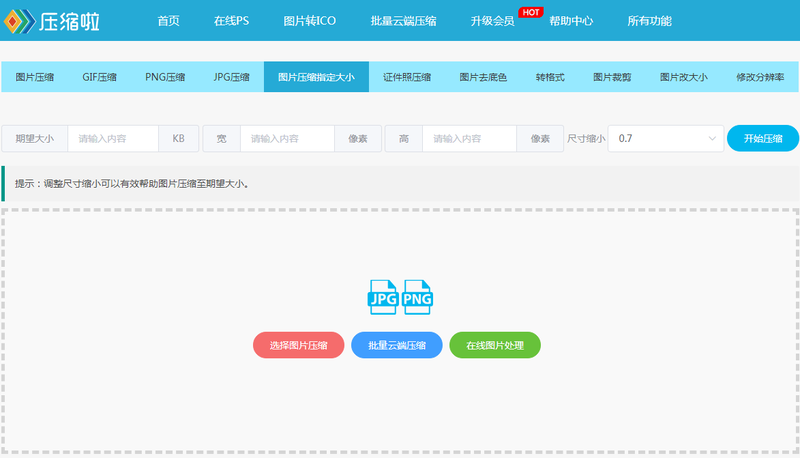Switch to the 图片去底色 tab

pos(483,77)
